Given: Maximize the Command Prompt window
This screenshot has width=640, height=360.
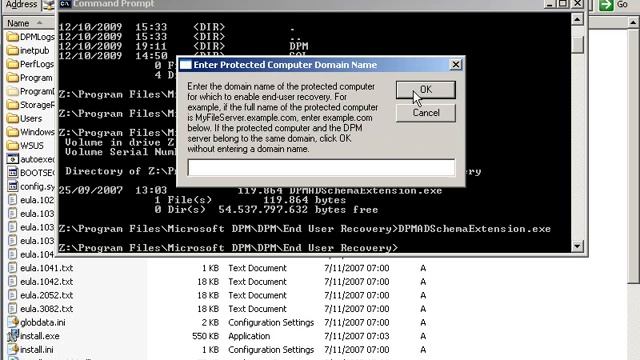Looking at the screenshot, I should tap(563, 4).
